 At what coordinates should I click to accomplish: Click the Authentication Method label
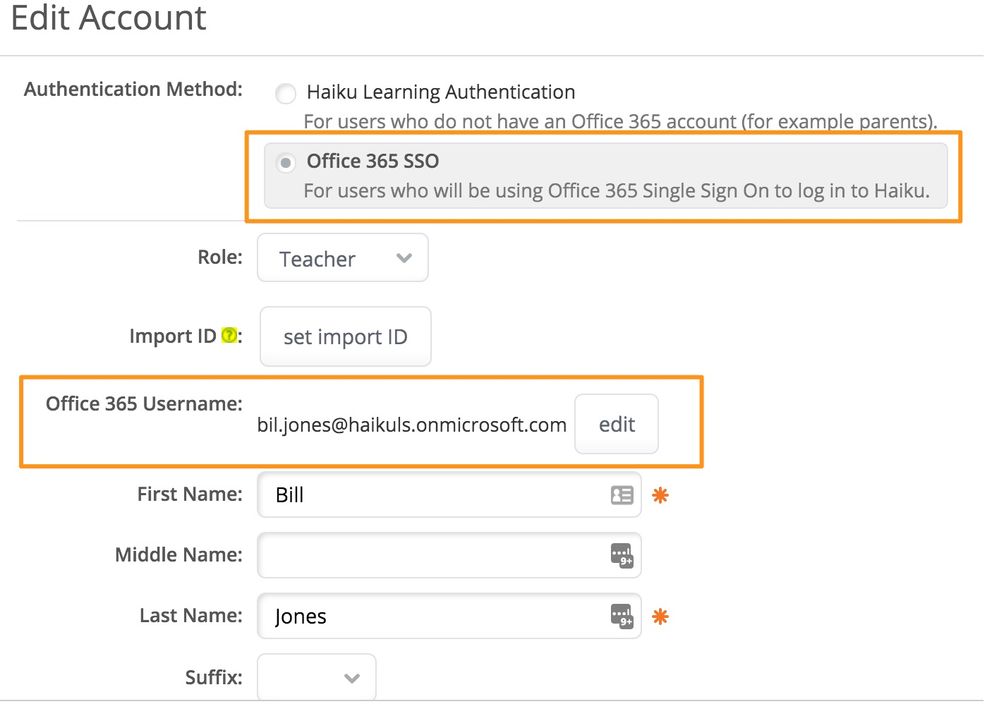tap(133, 89)
